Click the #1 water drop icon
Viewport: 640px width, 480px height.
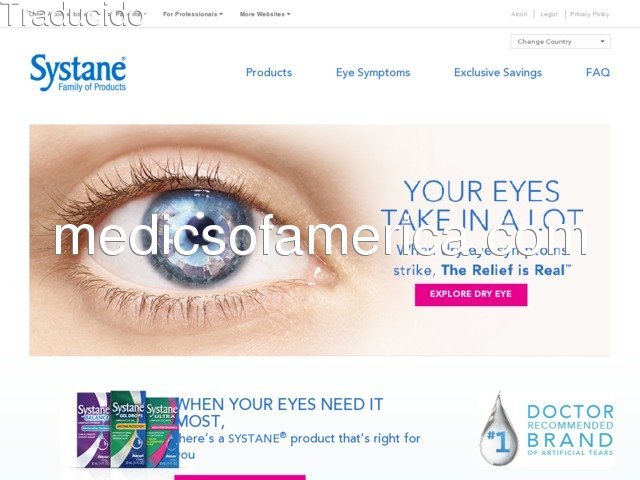[x=500, y=429]
